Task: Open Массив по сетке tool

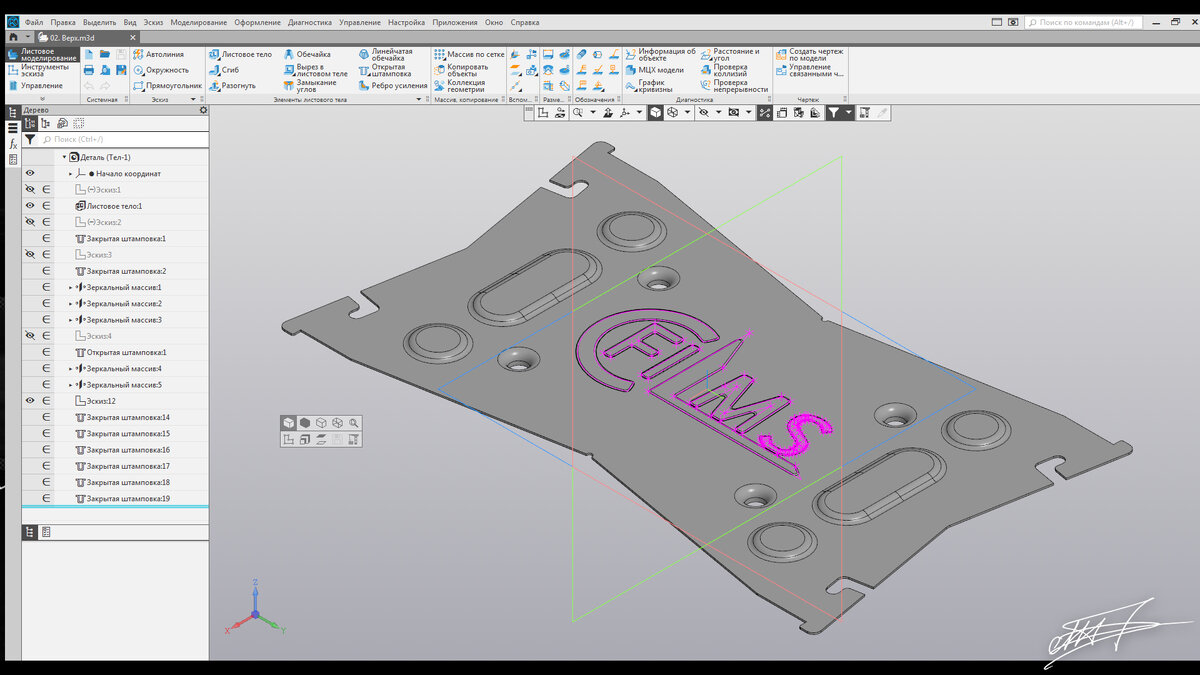Action: pos(469,54)
